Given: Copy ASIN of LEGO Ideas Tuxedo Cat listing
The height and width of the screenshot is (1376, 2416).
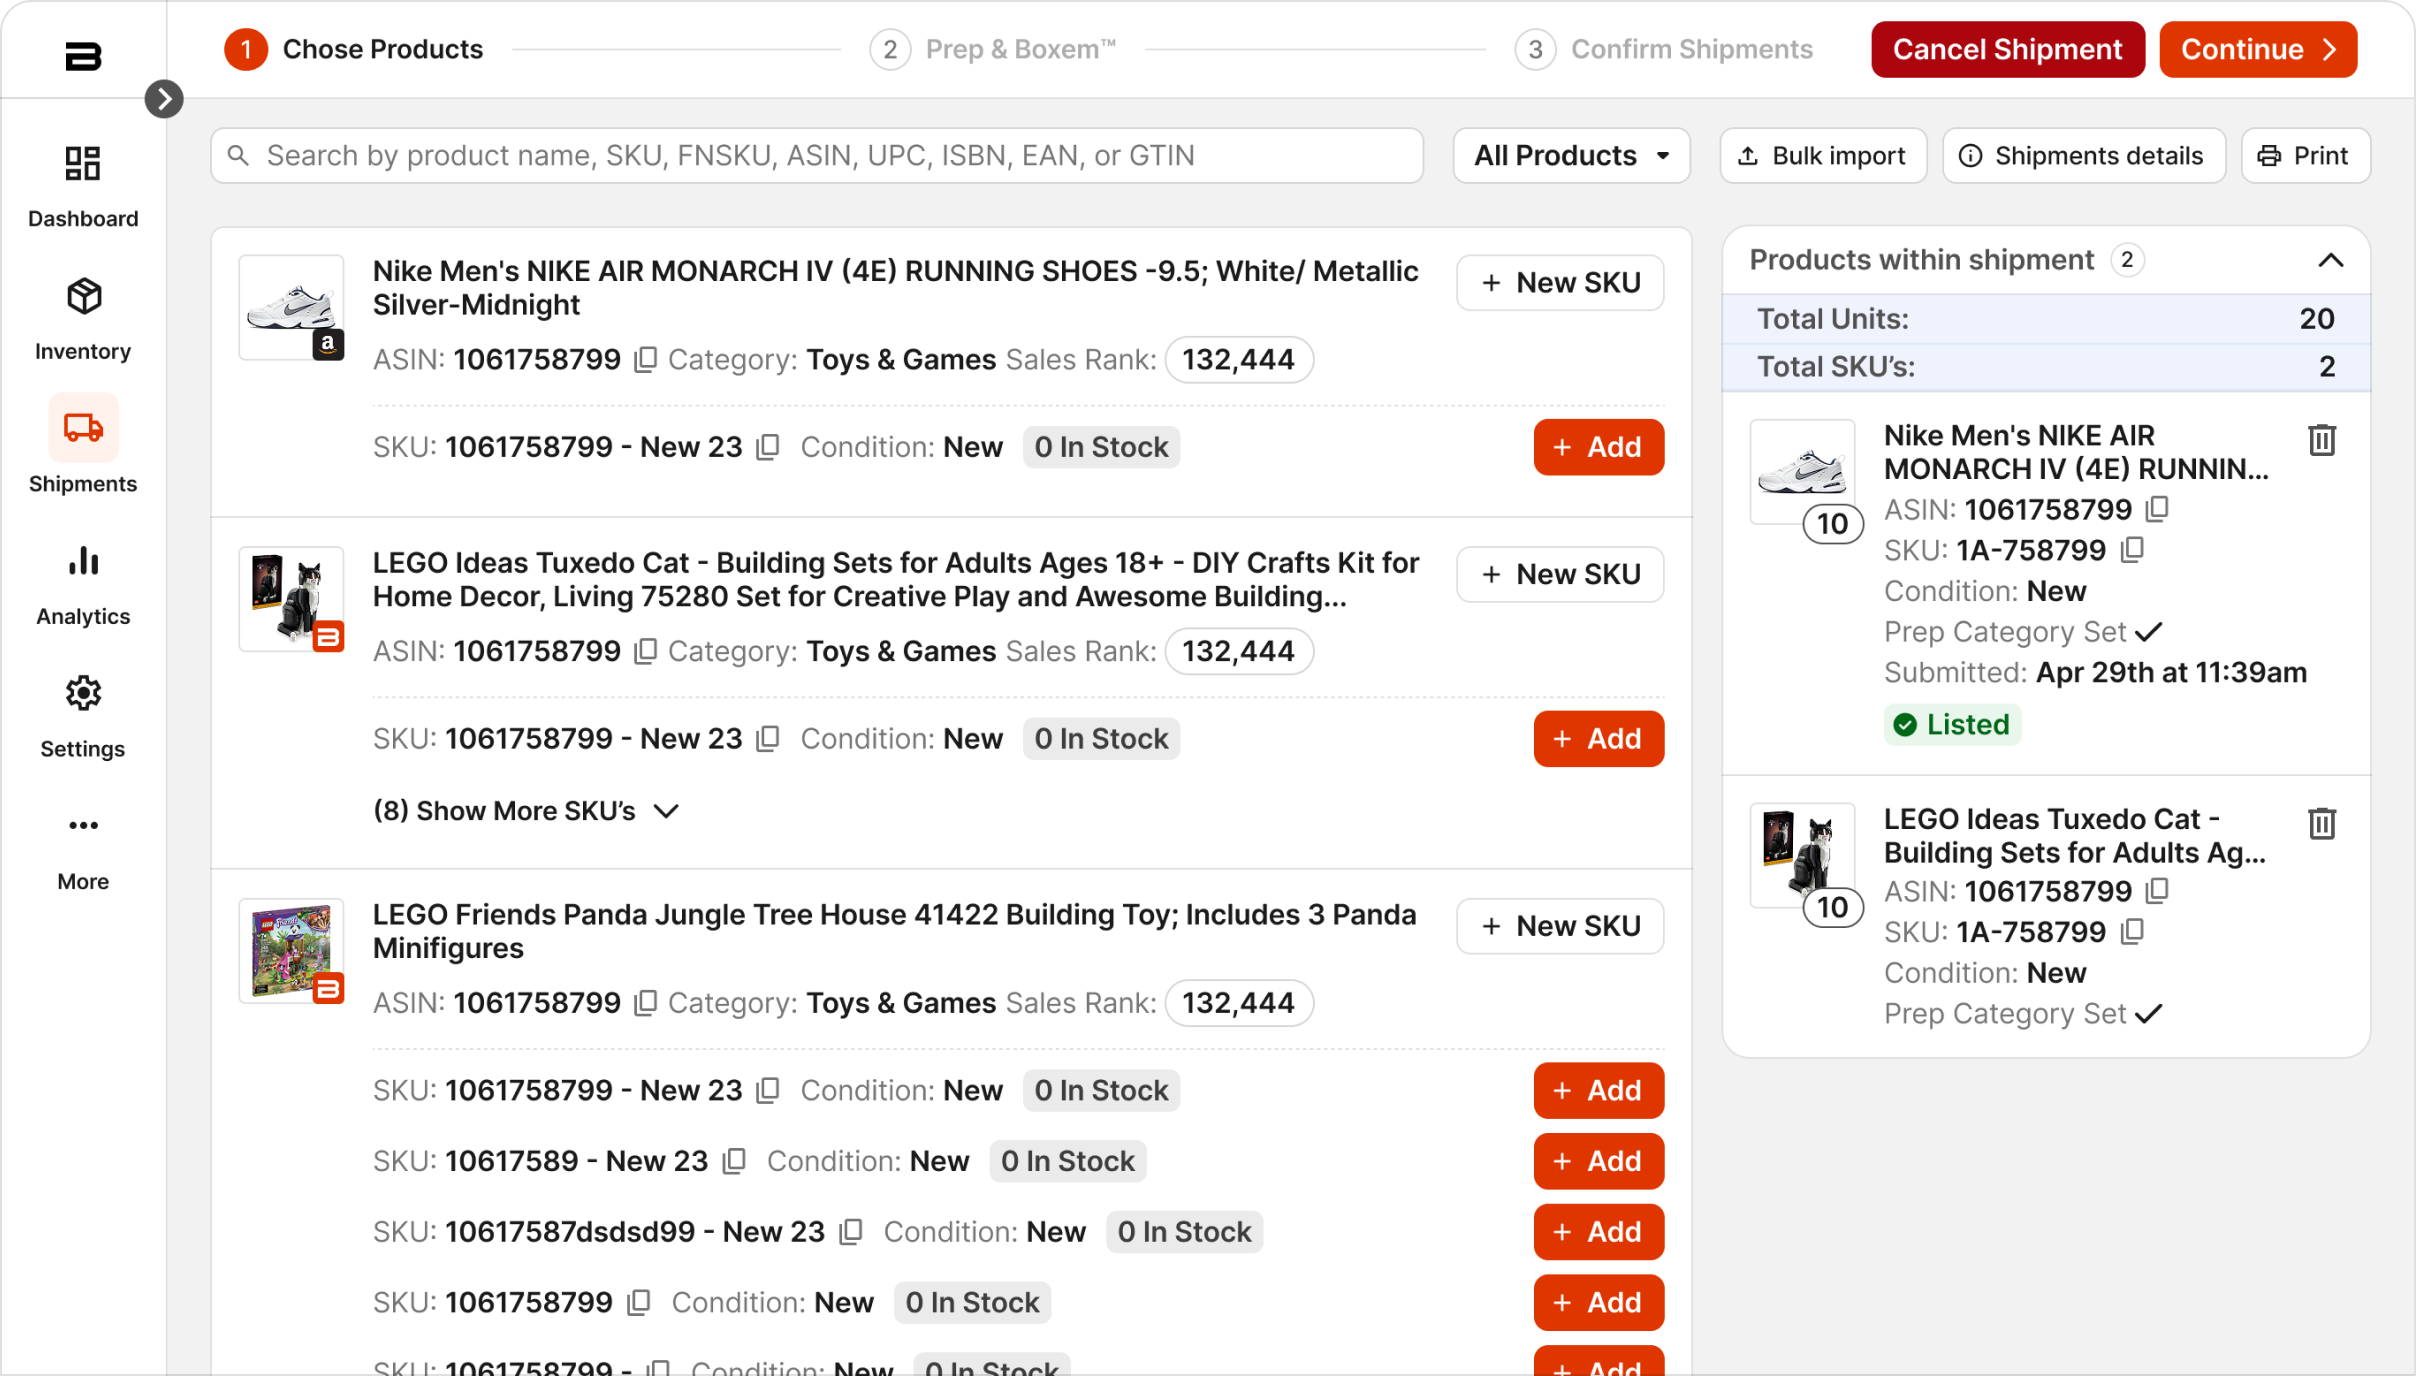Looking at the screenshot, I should tap(646, 652).
